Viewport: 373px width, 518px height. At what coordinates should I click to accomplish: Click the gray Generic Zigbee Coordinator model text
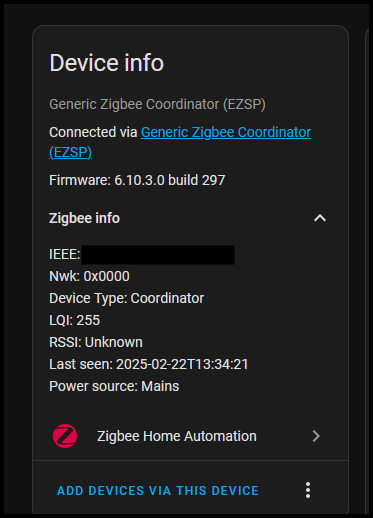(x=157, y=105)
